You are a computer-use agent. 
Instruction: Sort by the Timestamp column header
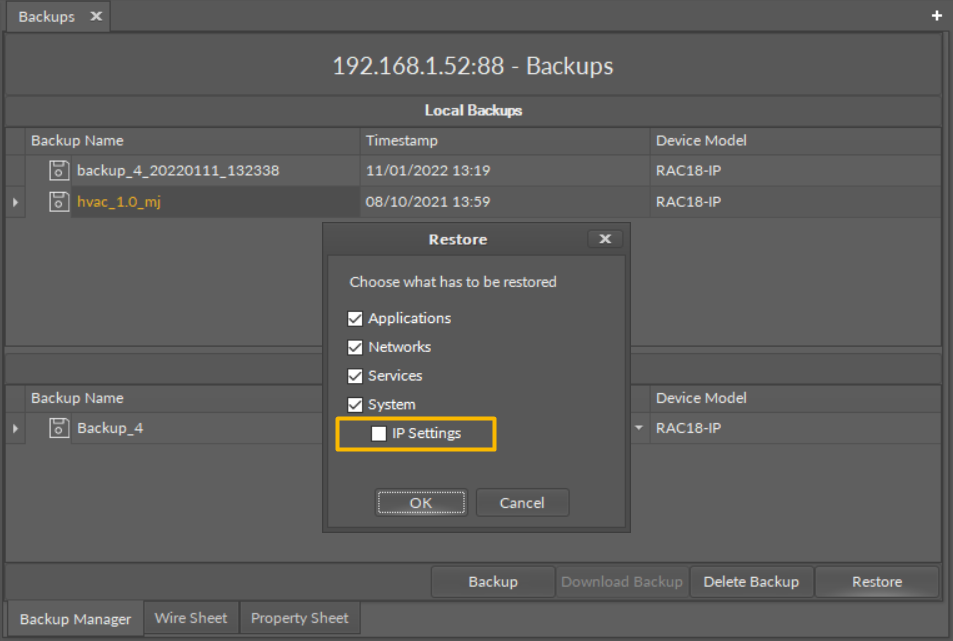point(401,141)
